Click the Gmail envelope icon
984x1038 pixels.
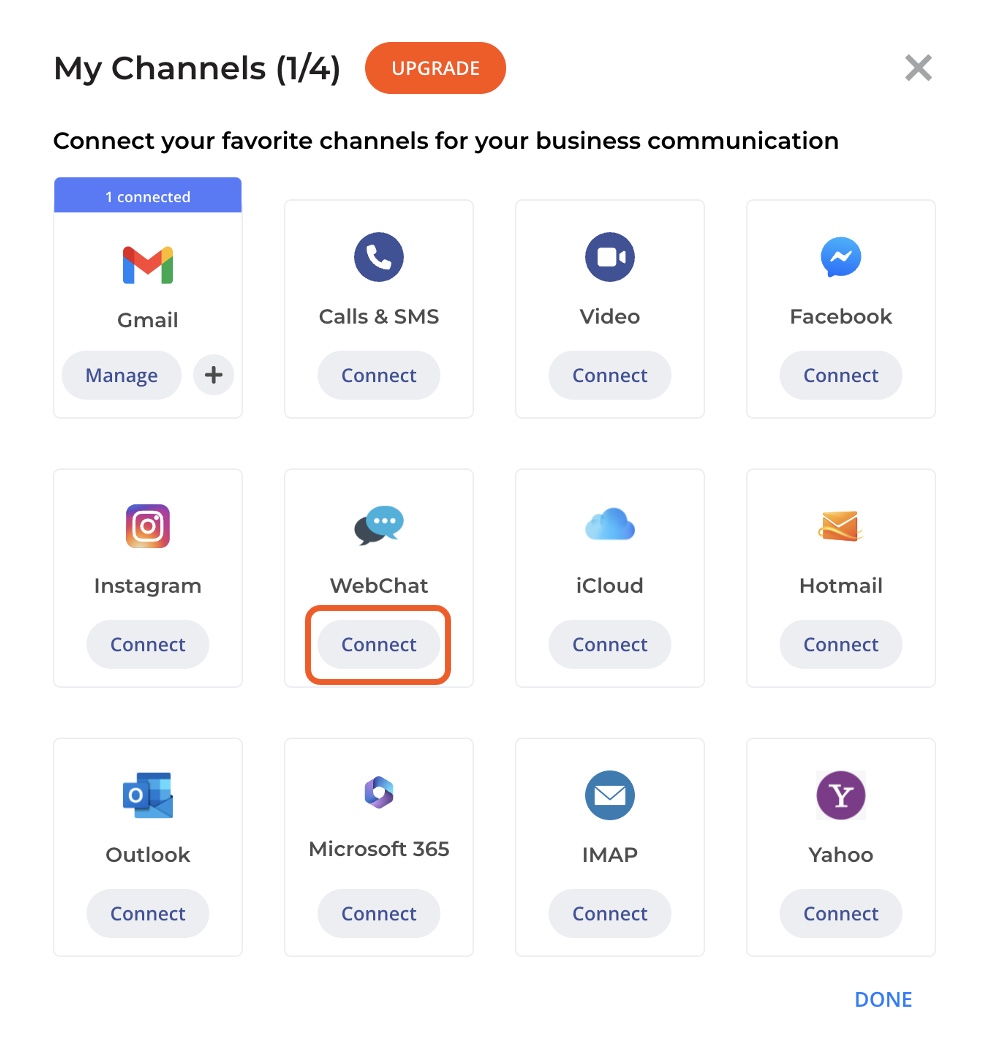(x=148, y=265)
